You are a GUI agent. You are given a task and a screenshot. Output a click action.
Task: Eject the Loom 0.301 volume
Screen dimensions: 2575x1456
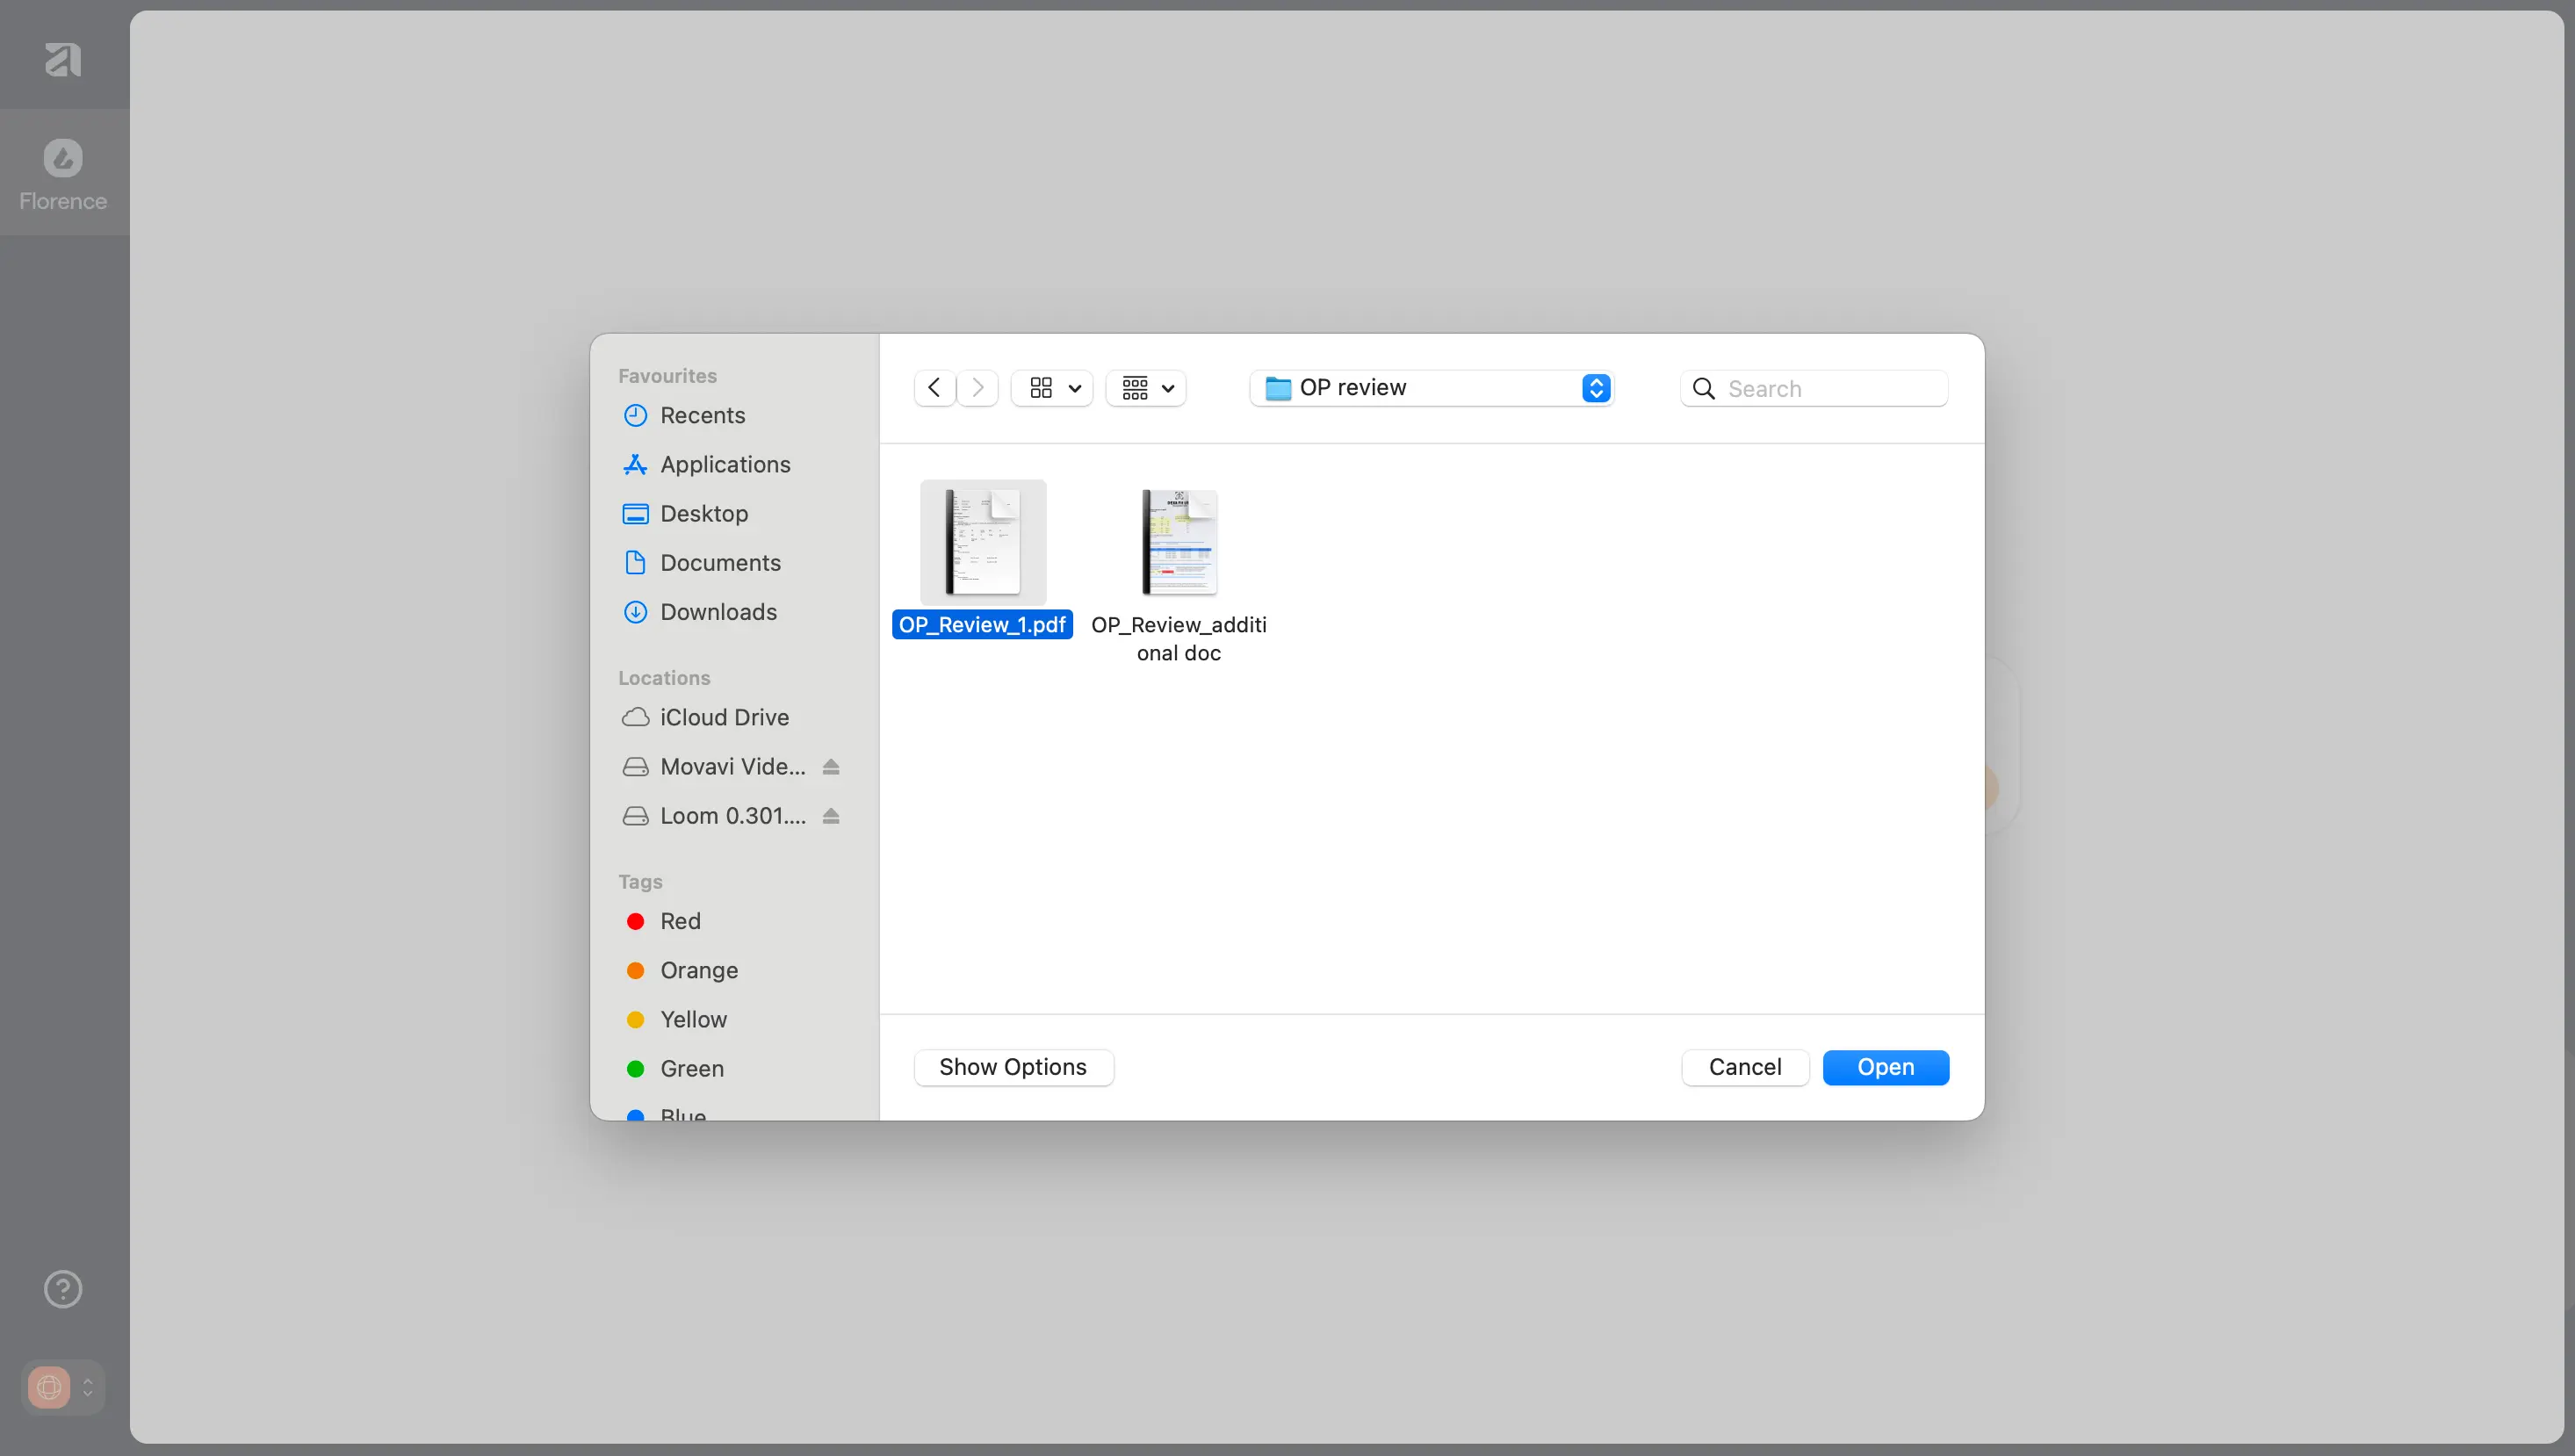pyautogui.click(x=831, y=816)
